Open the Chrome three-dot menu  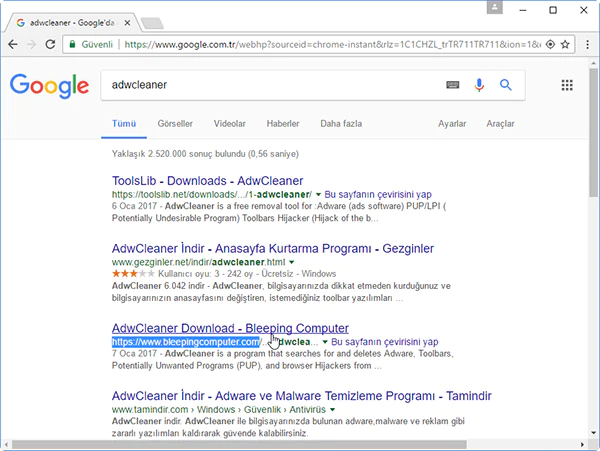click(x=587, y=44)
